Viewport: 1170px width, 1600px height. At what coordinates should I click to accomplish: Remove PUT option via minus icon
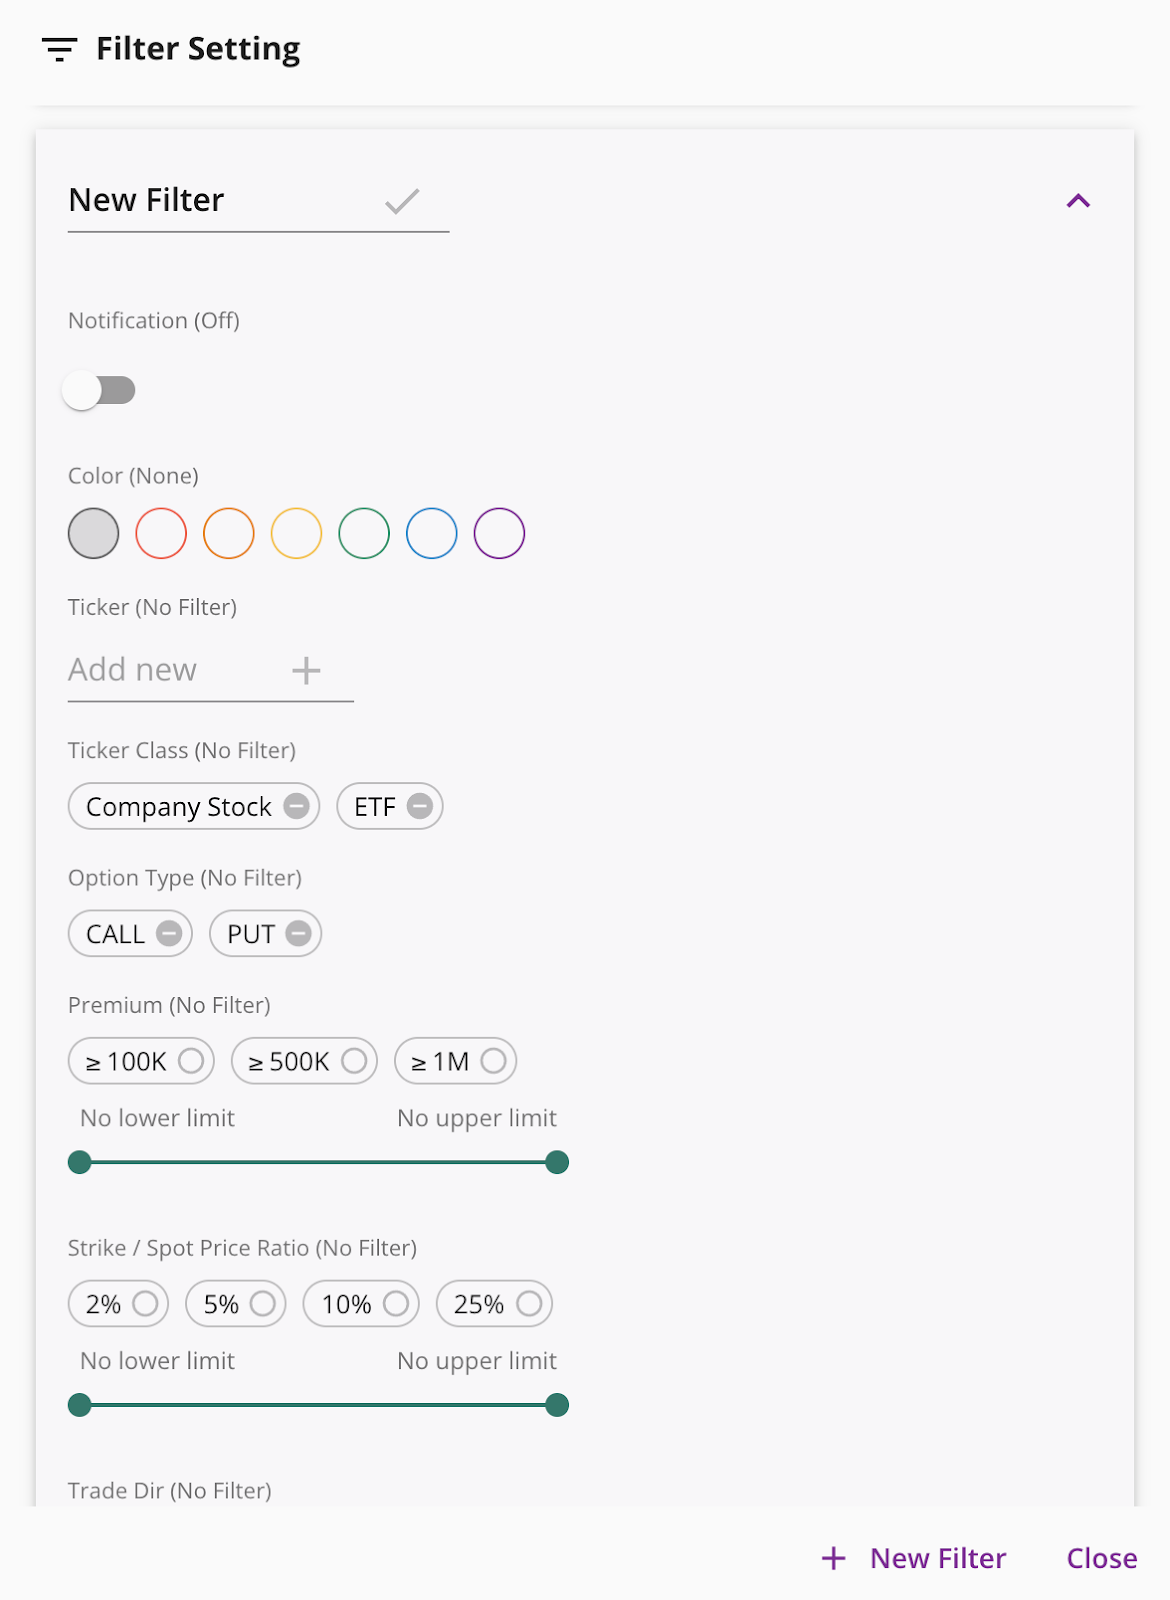point(298,933)
